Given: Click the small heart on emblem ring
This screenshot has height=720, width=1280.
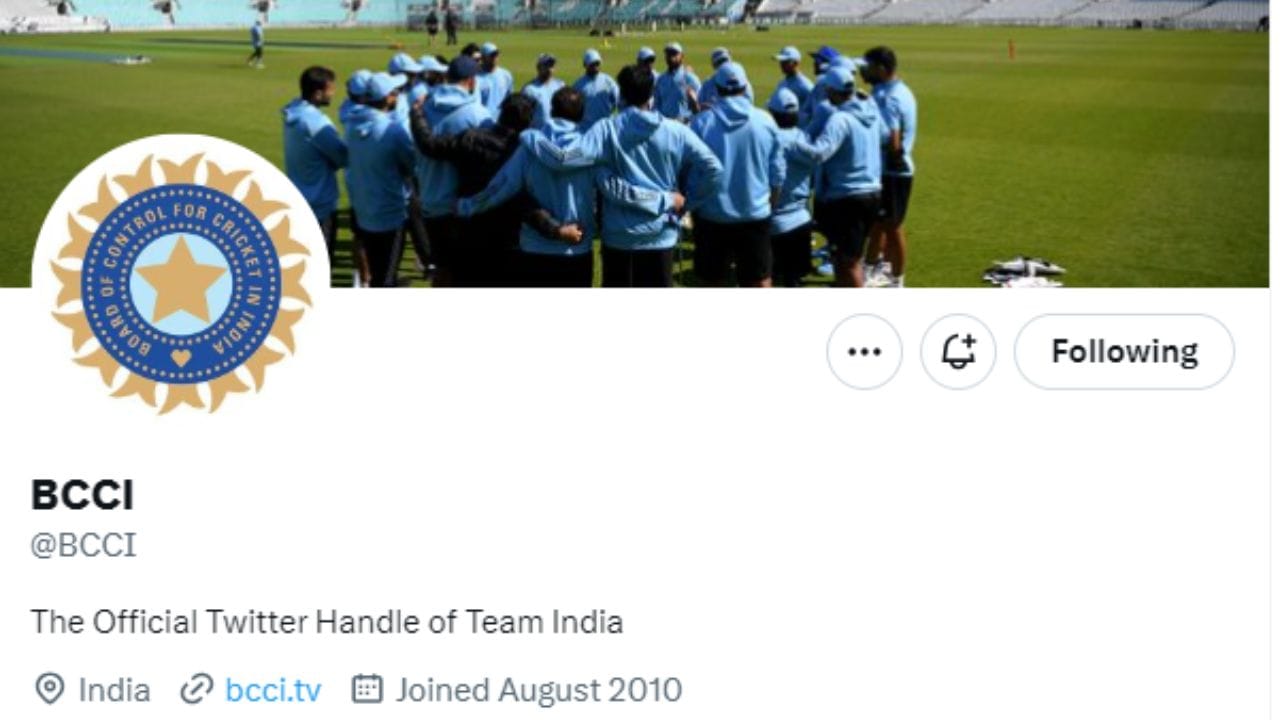Looking at the screenshot, I should 181,357.
